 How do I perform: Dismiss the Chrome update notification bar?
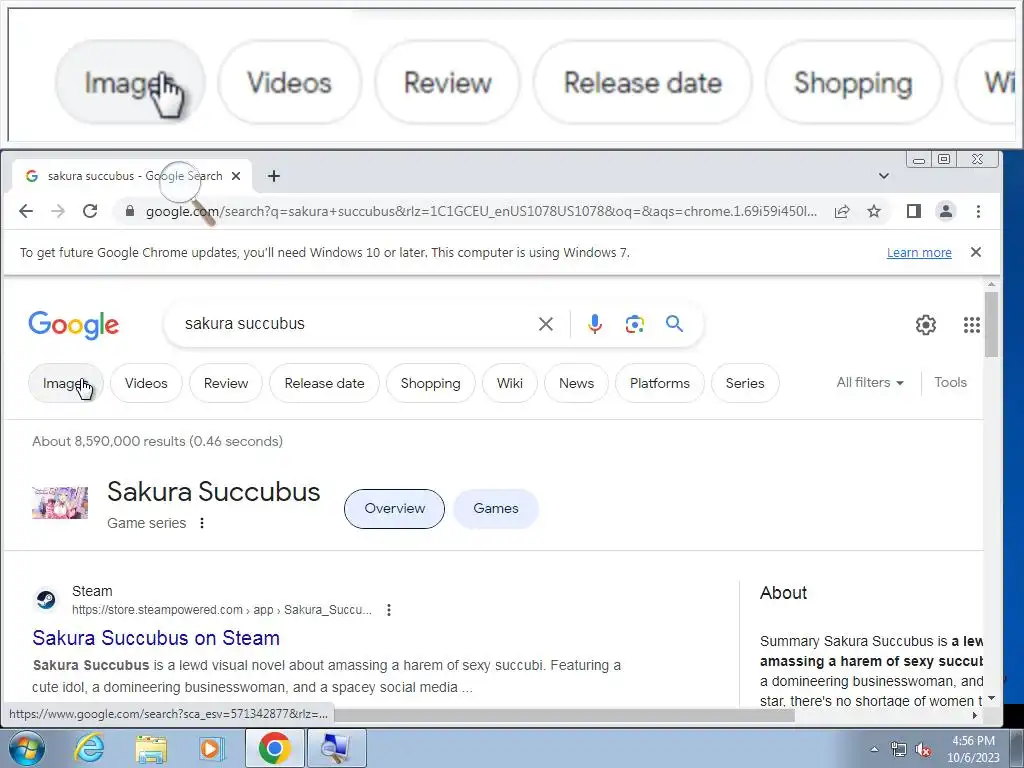click(x=976, y=252)
